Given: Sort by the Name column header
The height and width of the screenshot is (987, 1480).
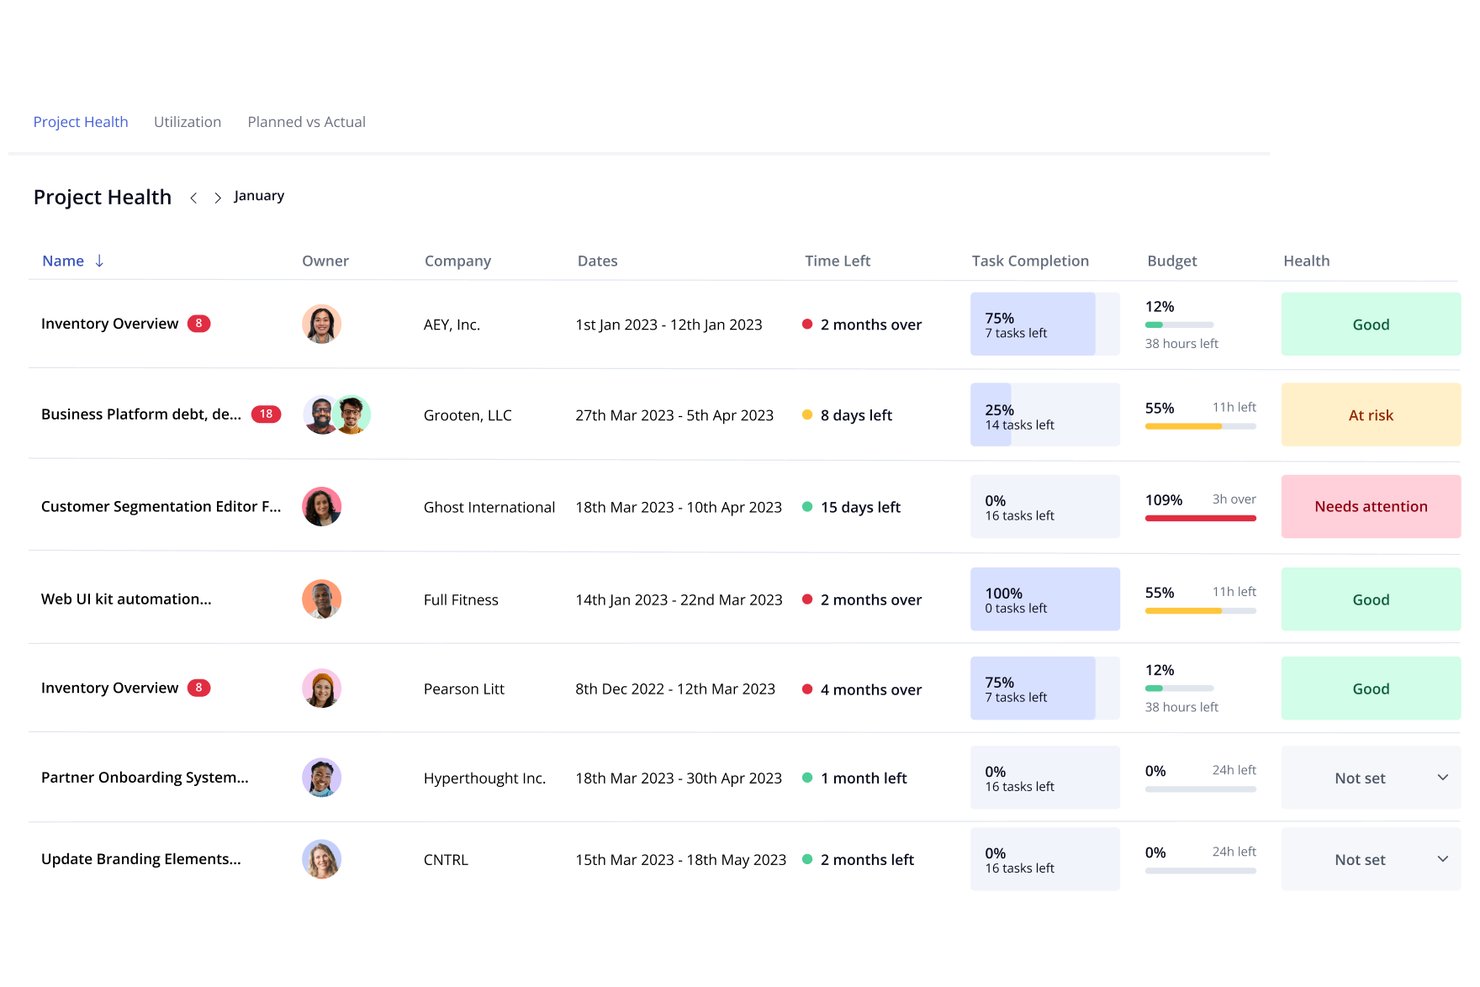Looking at the screenshot, I should [63, 261].
